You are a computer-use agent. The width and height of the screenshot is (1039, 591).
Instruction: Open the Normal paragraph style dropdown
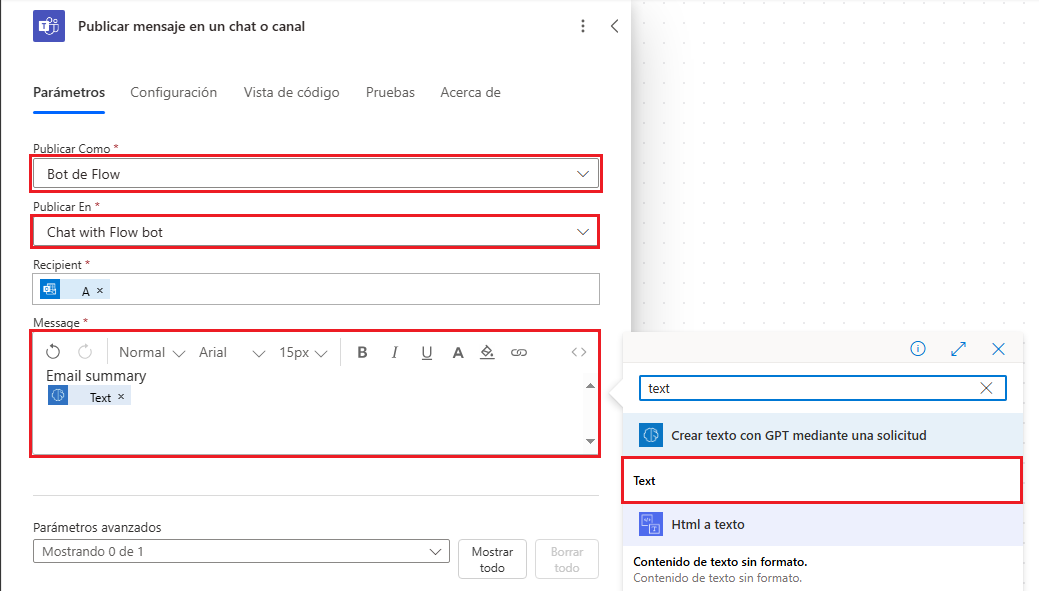[x=152, y=352]
